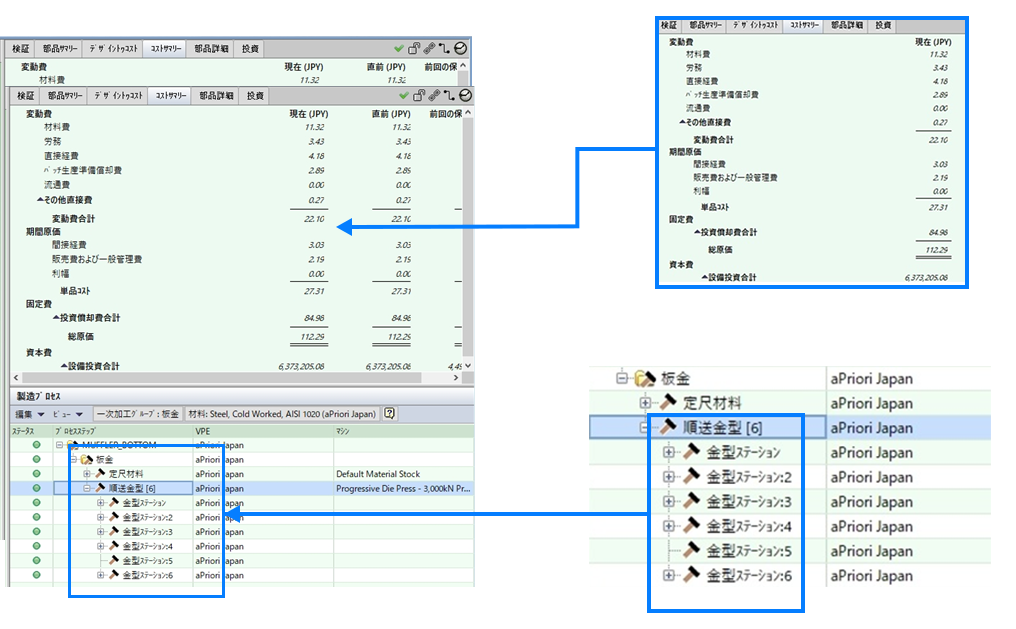
Task: Click the help question-mark icon beside the material field
Action: (389, 413)
